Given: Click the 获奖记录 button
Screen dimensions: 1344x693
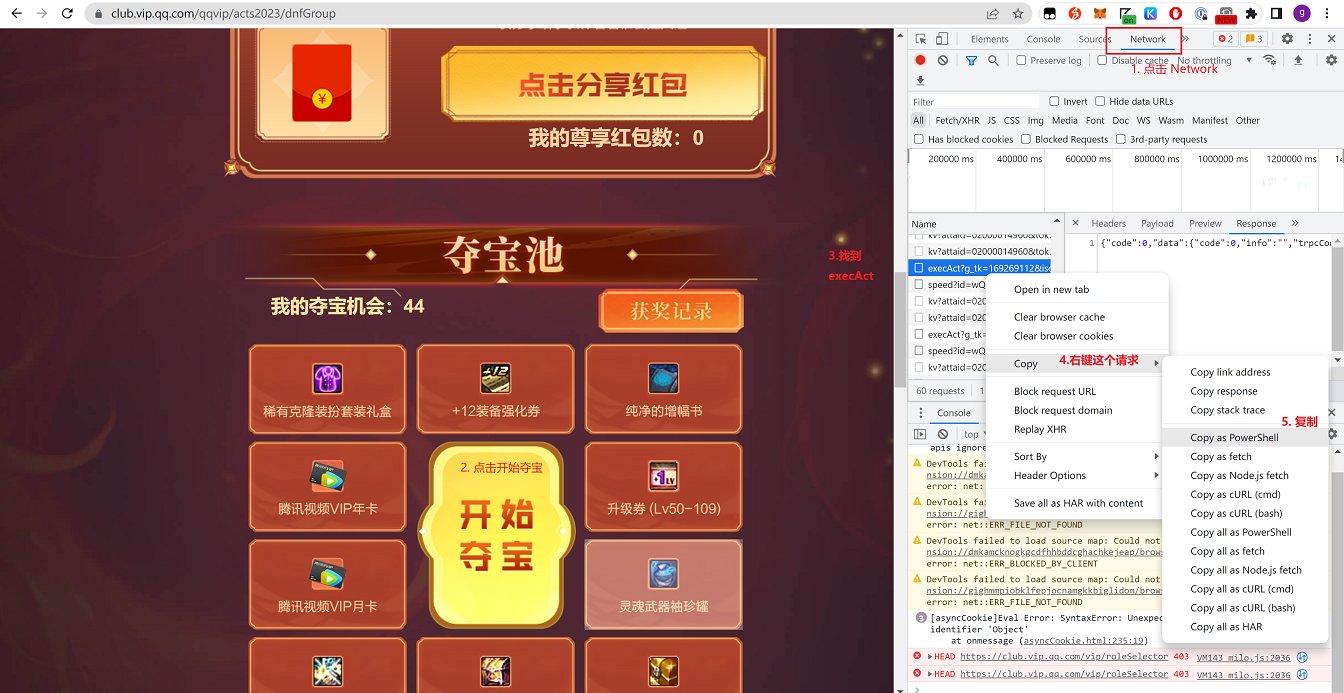Looking at the screenshot, I should [x=671, y=311].
